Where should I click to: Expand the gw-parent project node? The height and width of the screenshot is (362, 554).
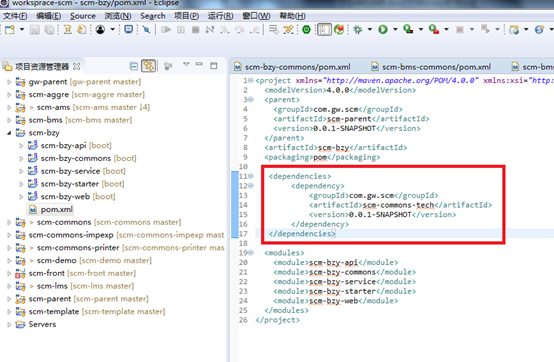9,82
